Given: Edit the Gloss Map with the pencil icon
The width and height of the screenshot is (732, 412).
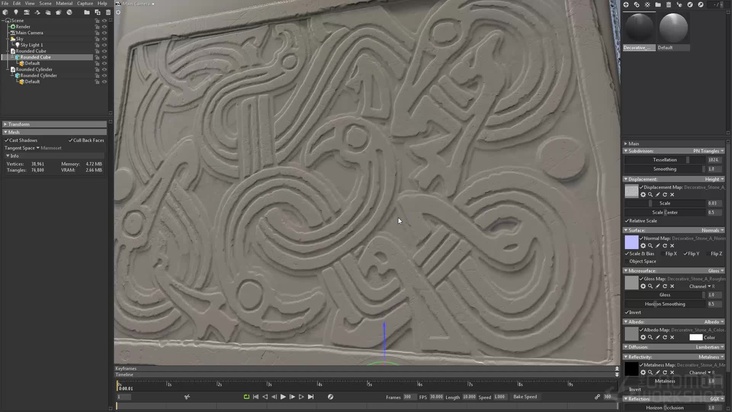Looking at the screenshot, I should 658,286.
